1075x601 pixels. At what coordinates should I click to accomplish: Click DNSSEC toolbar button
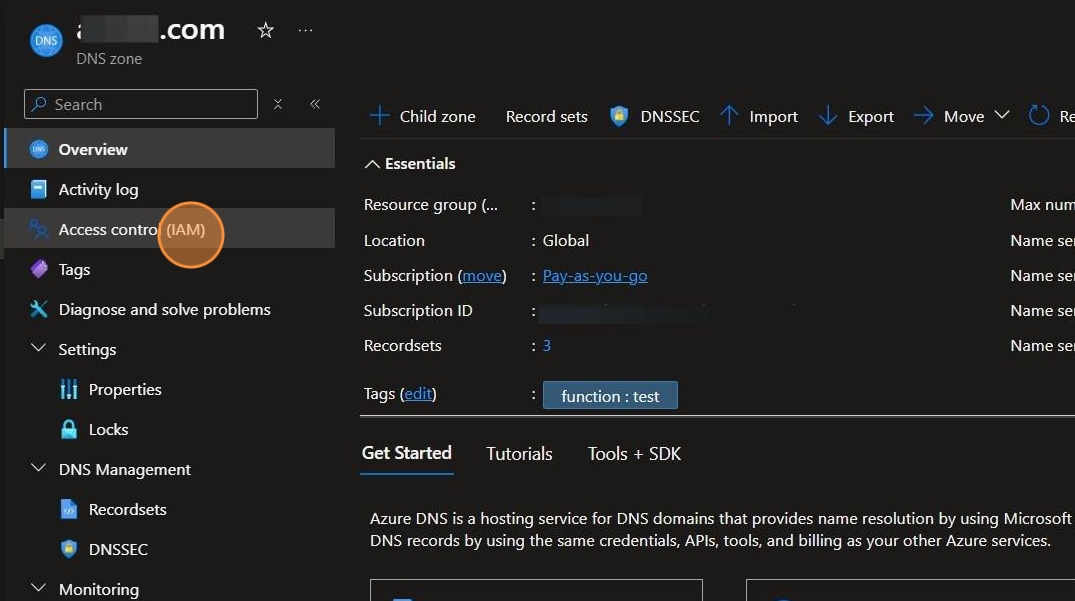pos(655,116)
